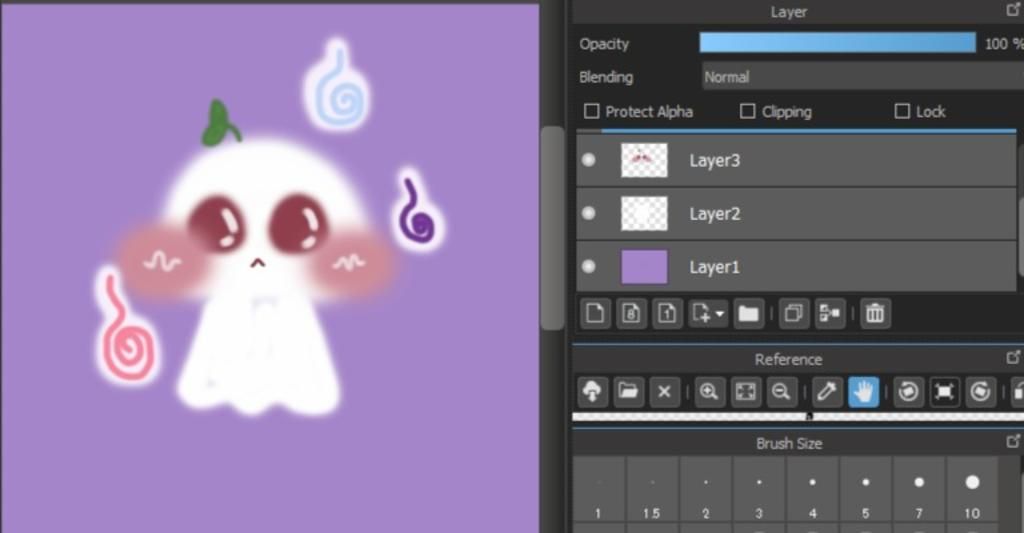Click the Layer panel title
Image resolution: width=1024 pixels, height=533 pixels.
click(x=788, y=12)
